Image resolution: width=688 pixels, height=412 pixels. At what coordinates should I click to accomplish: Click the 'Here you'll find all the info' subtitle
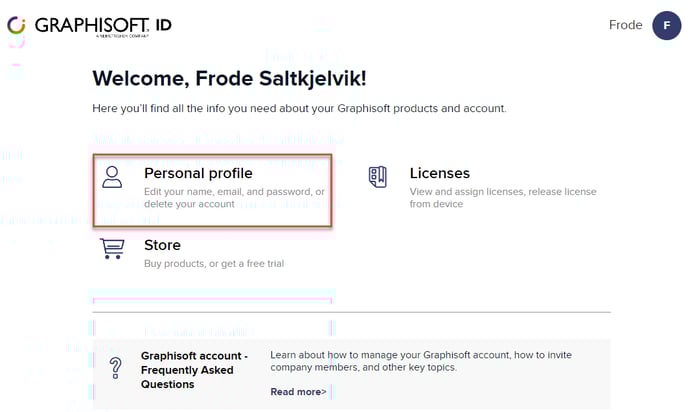299,108
